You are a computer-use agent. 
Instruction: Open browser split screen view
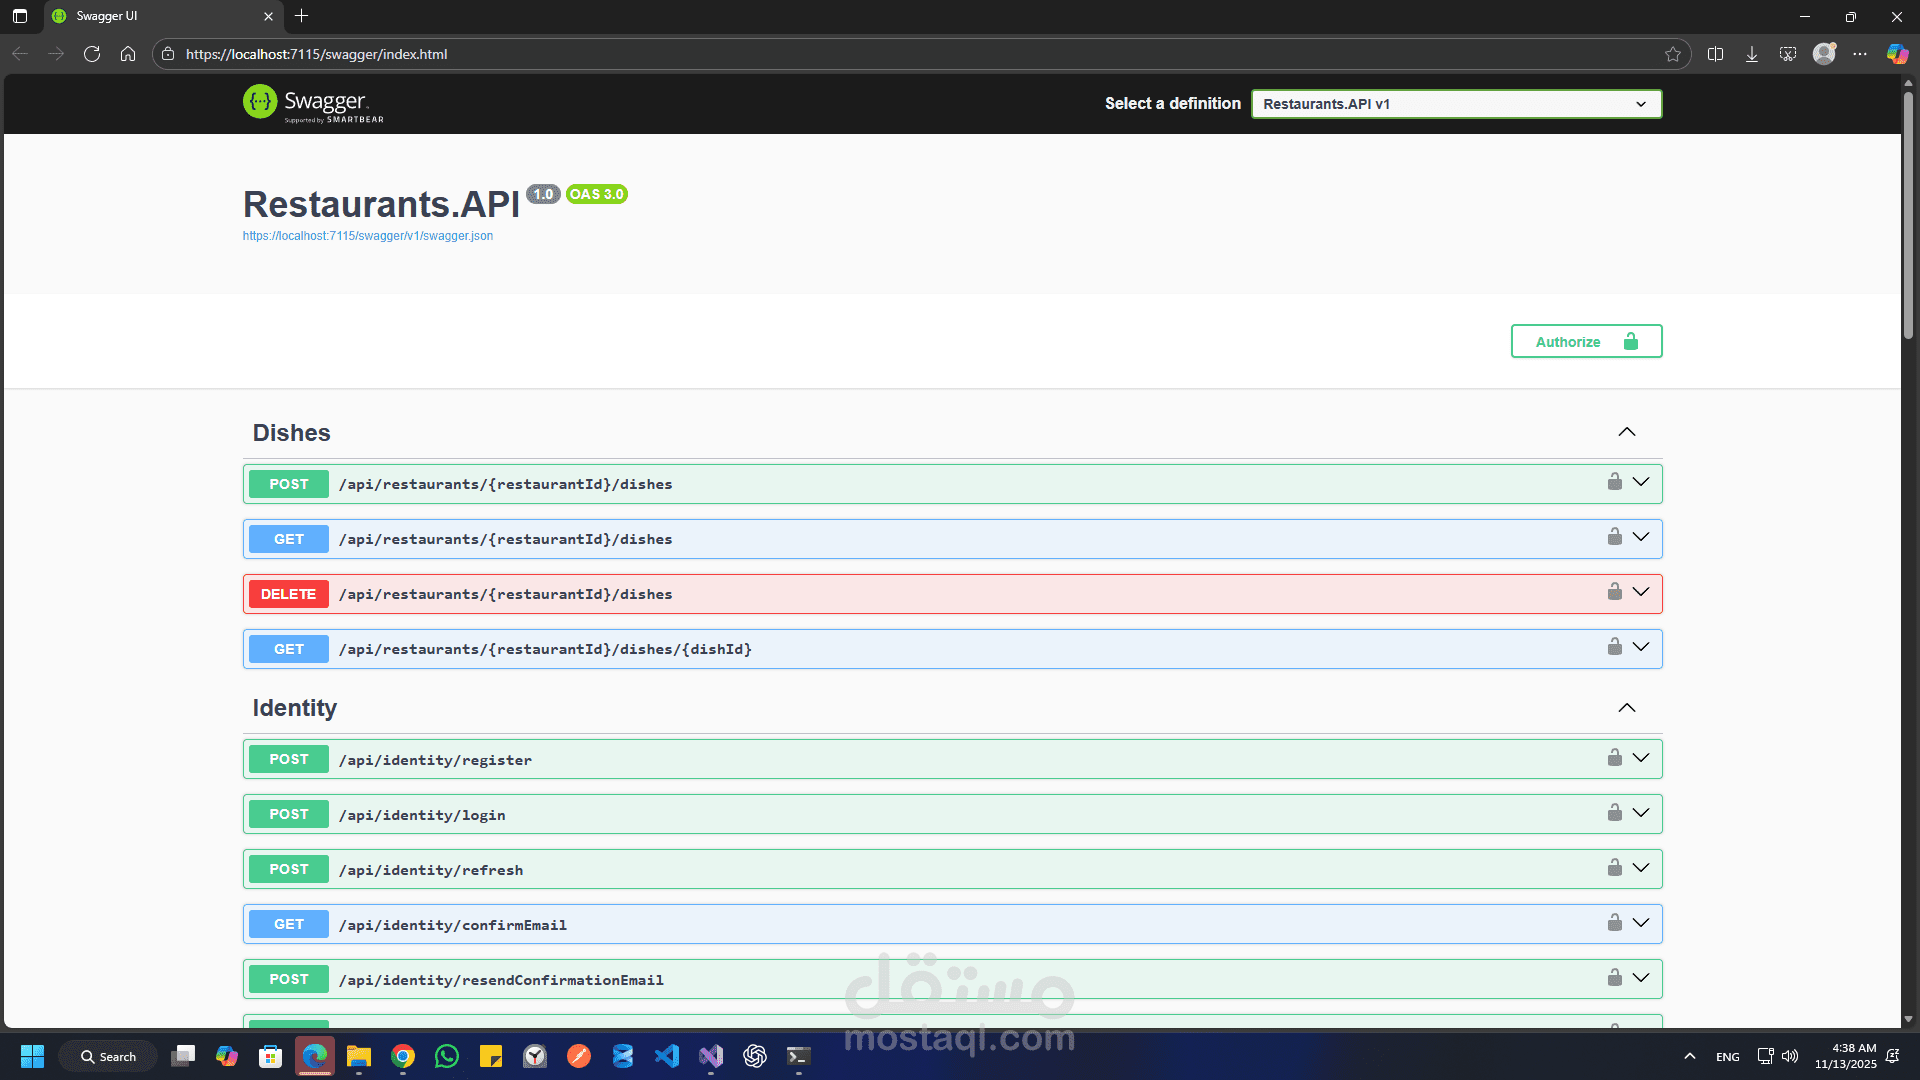(x=1716, y=54)
